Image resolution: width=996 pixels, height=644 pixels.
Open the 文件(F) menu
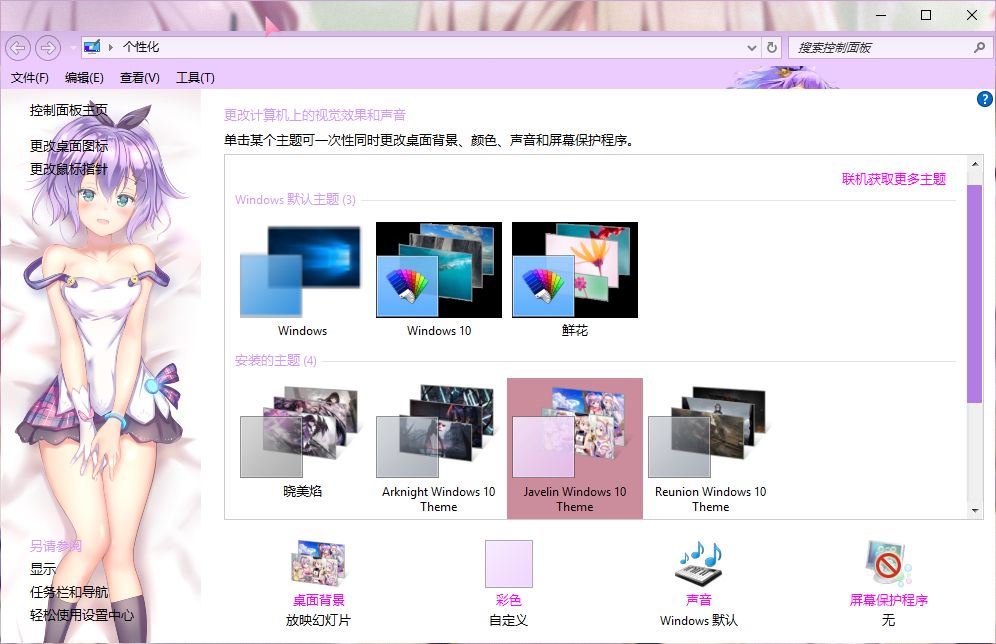point(30,77)
